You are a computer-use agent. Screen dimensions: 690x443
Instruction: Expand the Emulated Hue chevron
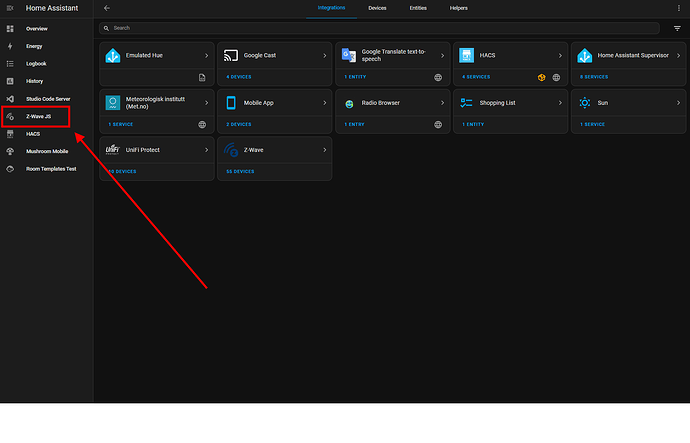206,55
